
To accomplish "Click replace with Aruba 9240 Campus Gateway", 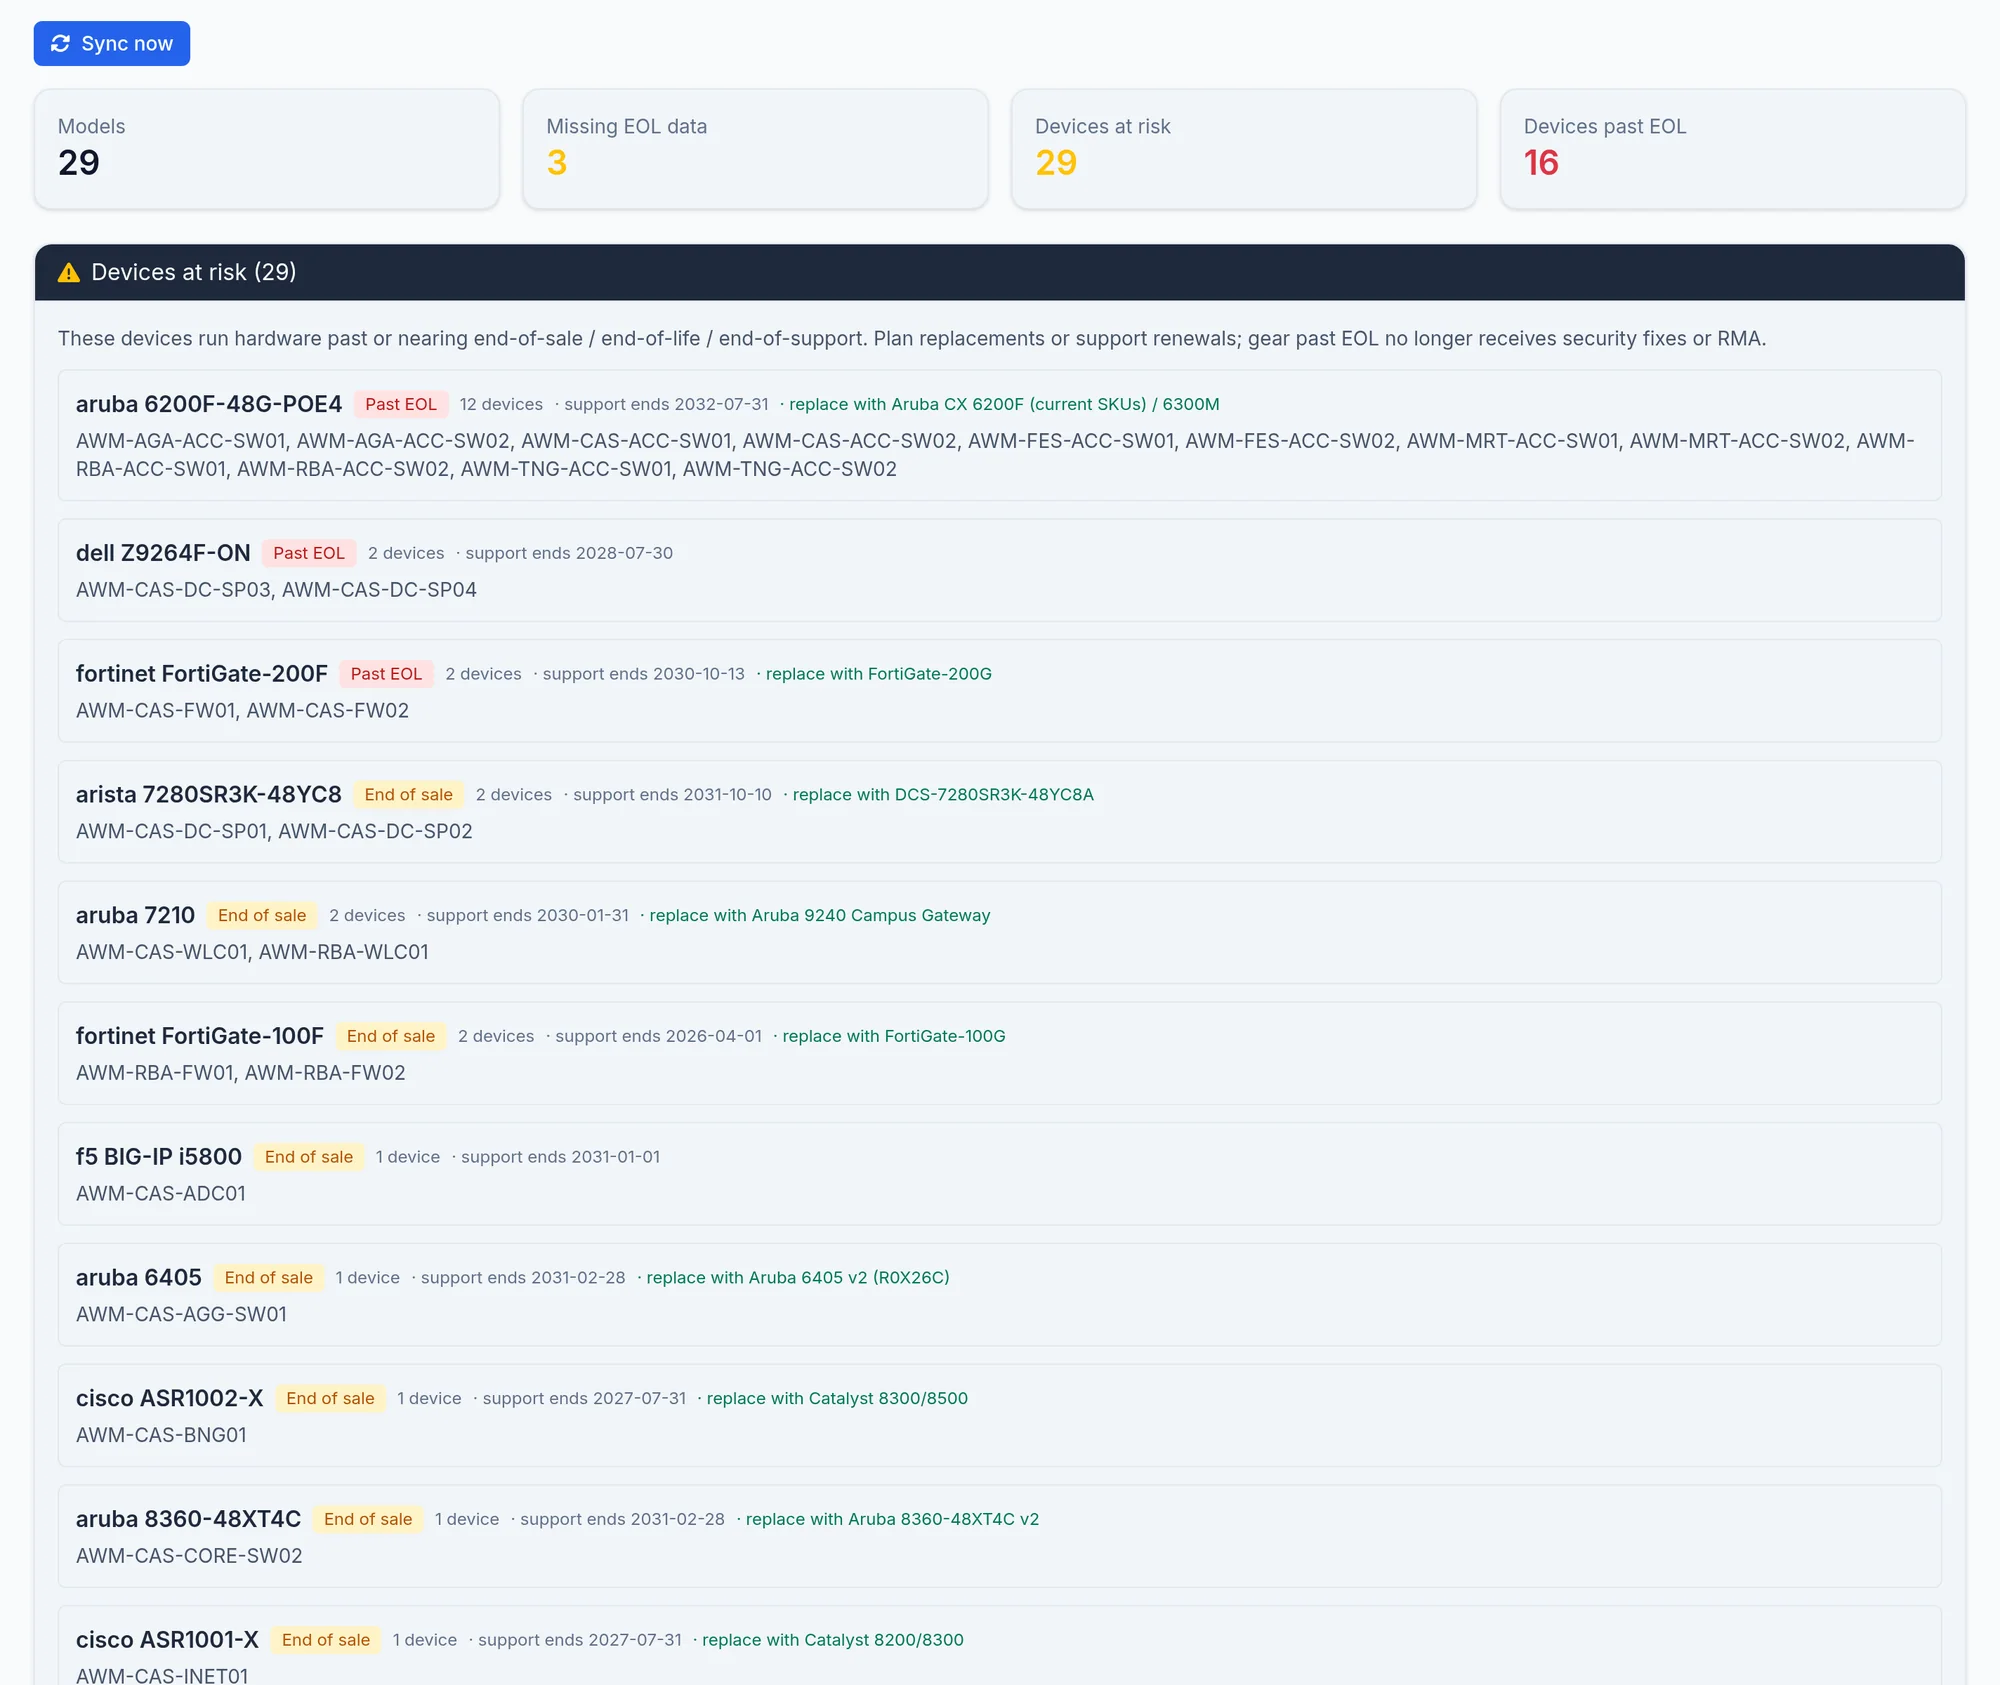I will [x=820, y=916].
